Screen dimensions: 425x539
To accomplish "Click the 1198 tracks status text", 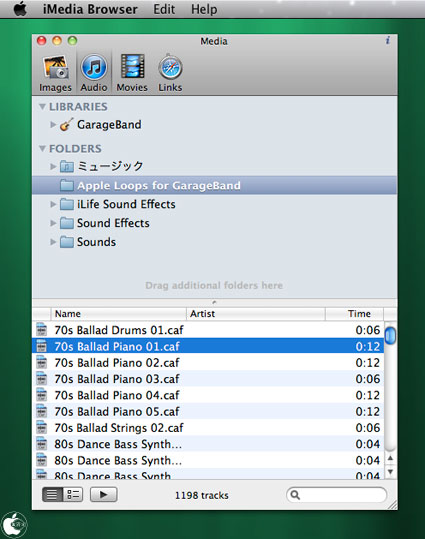I will (x=202, y=495).
